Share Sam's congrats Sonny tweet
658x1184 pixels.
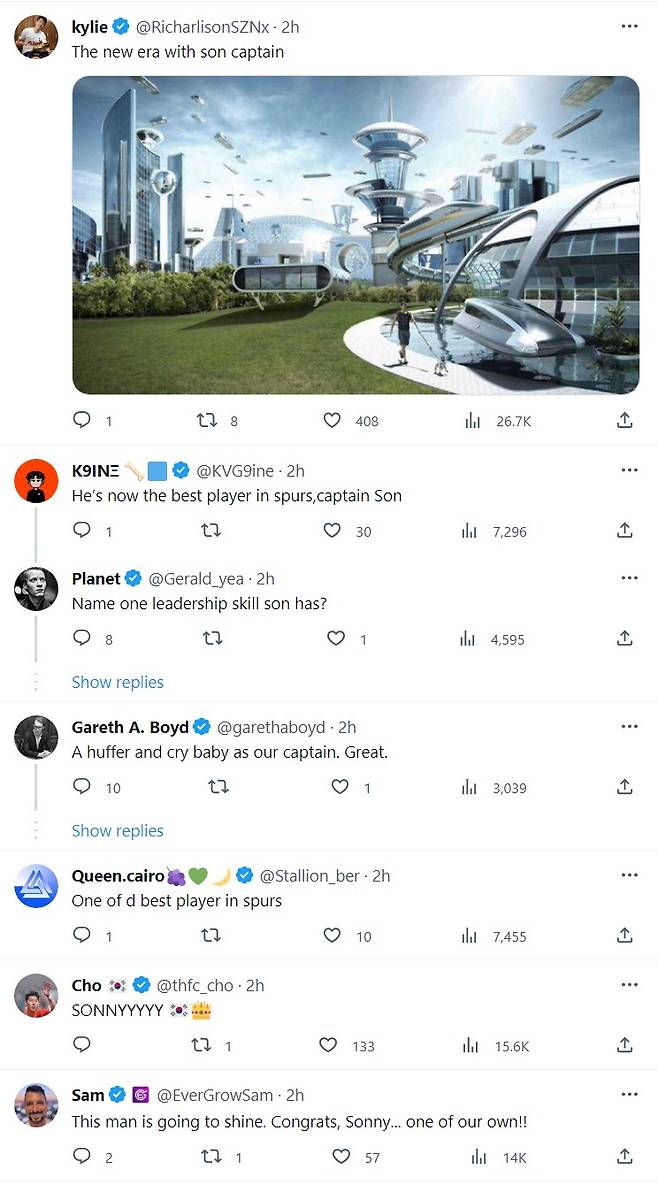(624, 1157)
